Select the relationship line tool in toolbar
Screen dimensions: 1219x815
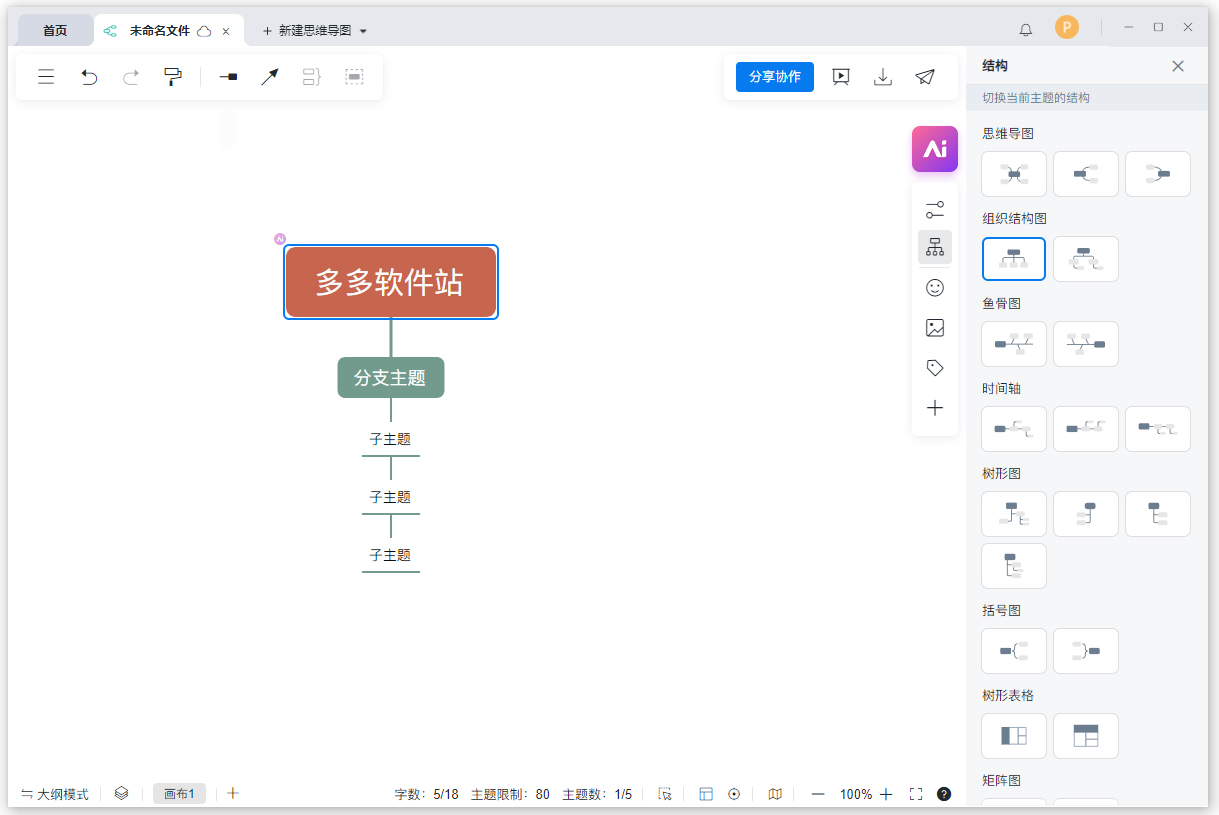pos(269,76)
